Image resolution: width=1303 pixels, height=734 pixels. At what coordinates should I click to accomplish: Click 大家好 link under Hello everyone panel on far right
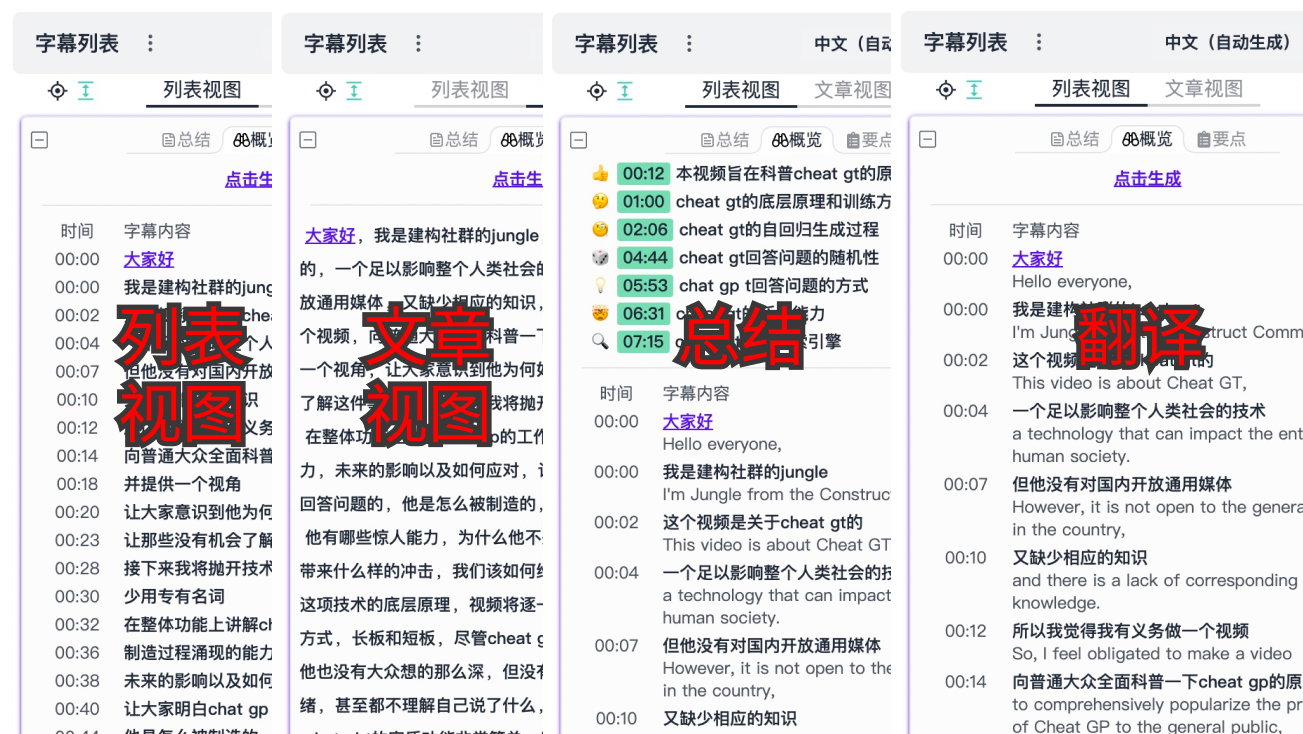(x=1037, y=259)
